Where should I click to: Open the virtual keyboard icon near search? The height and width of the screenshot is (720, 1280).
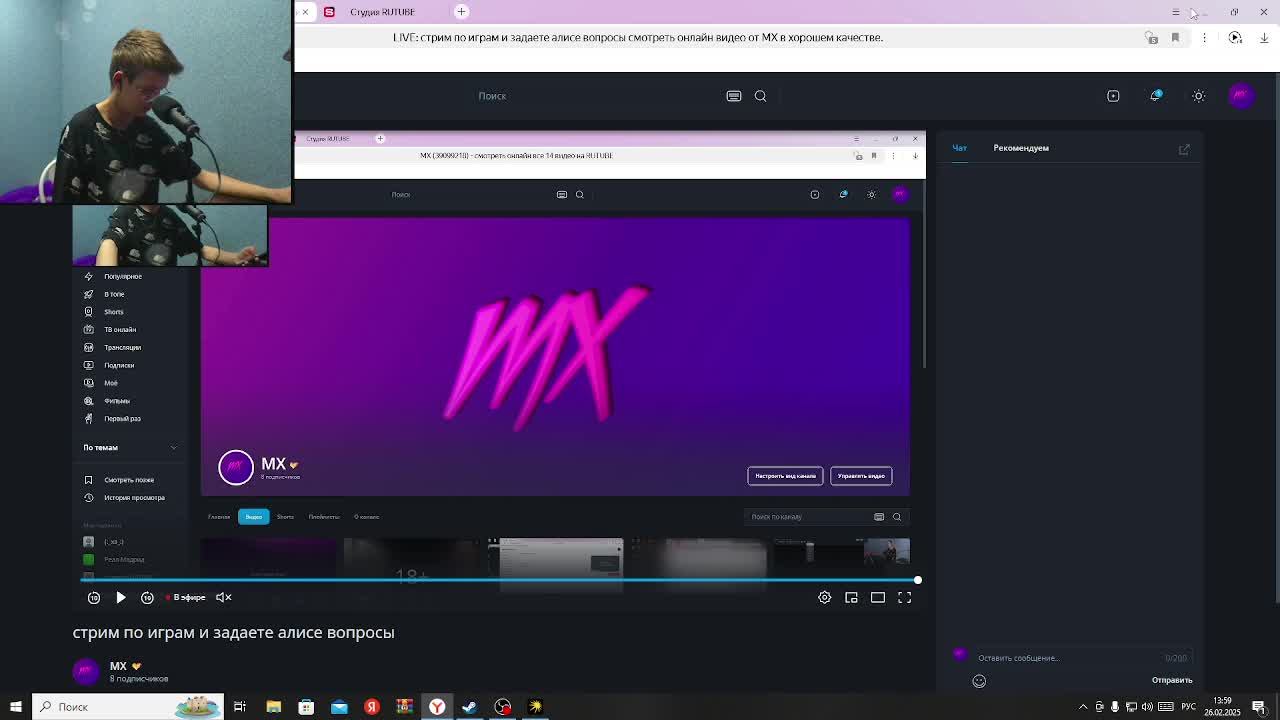coord(734,96)
